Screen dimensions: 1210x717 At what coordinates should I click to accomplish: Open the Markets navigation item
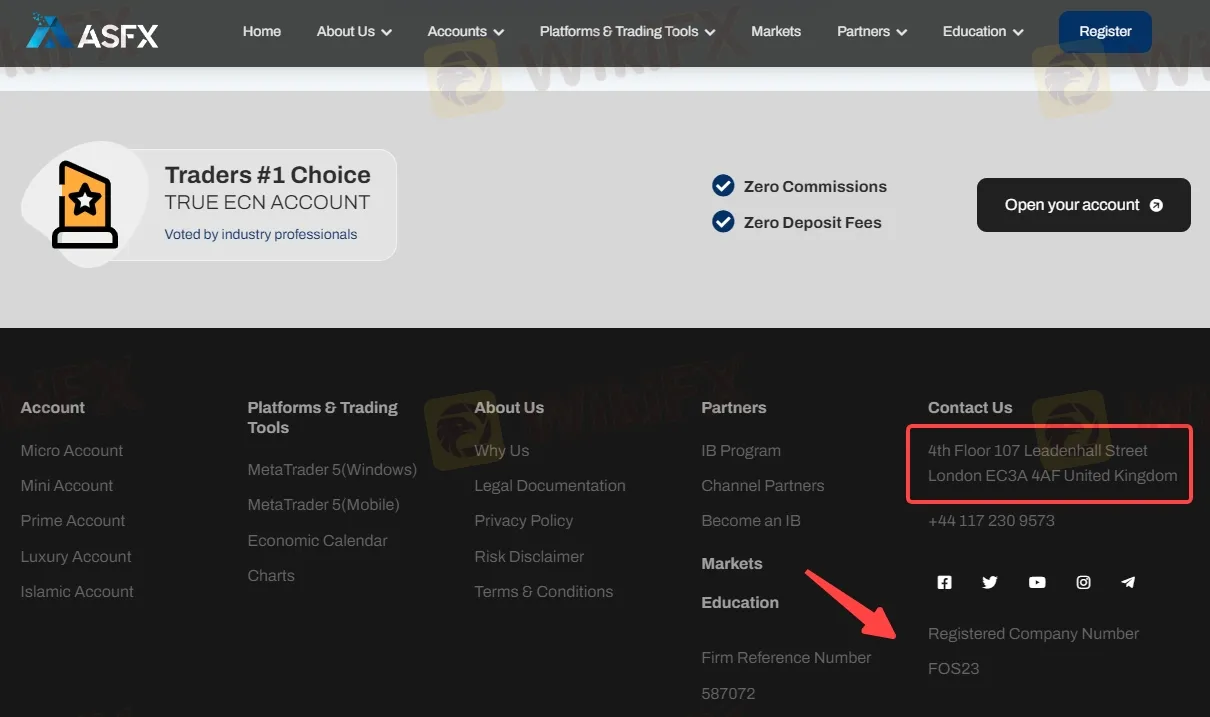(x=776, y=32)
